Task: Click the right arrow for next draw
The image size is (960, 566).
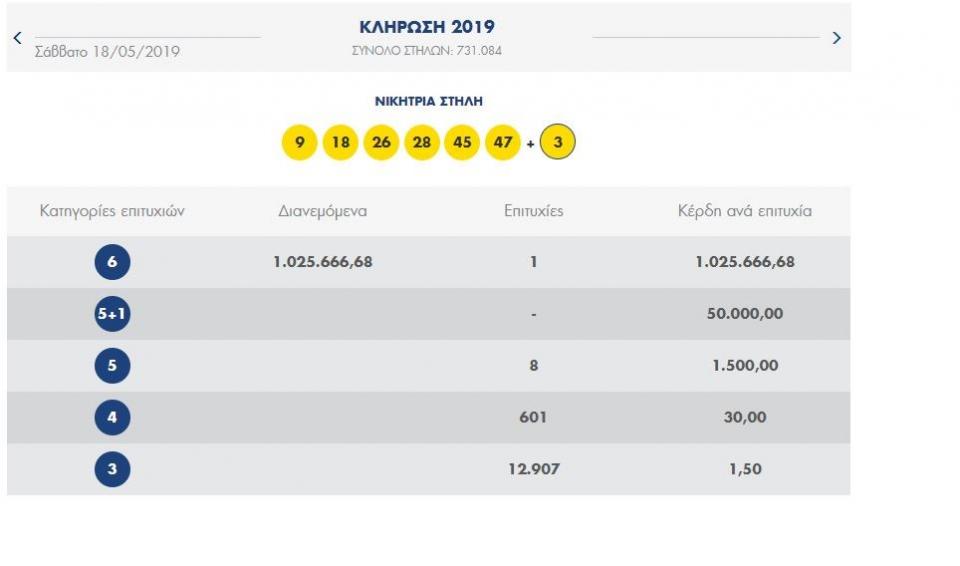Action: tap(837, 38)
